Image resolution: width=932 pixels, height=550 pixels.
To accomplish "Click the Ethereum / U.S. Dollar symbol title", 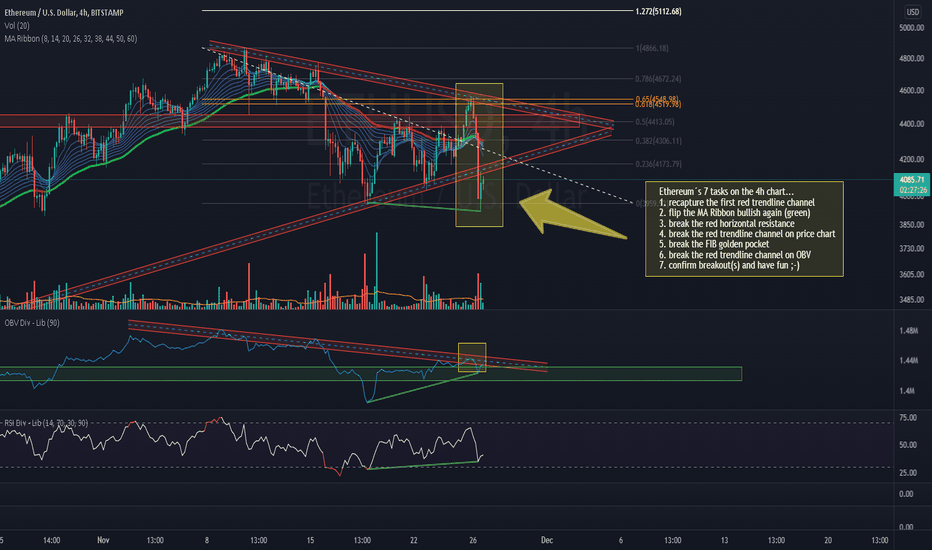I will tap(64, 12).
